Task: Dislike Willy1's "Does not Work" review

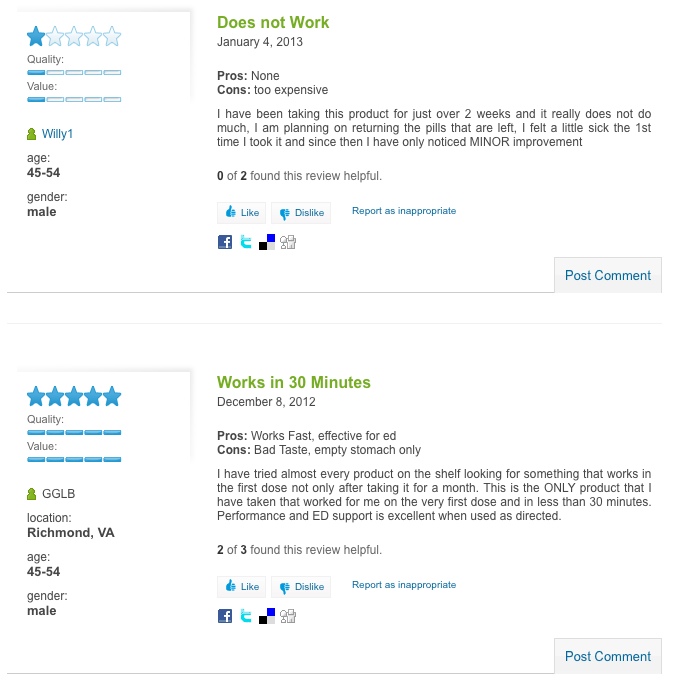Action: pyautogui.click(x=301, y=213)
